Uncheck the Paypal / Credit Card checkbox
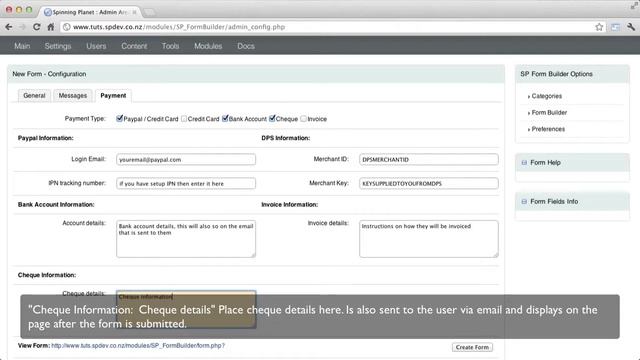 [x=119, y=119]
